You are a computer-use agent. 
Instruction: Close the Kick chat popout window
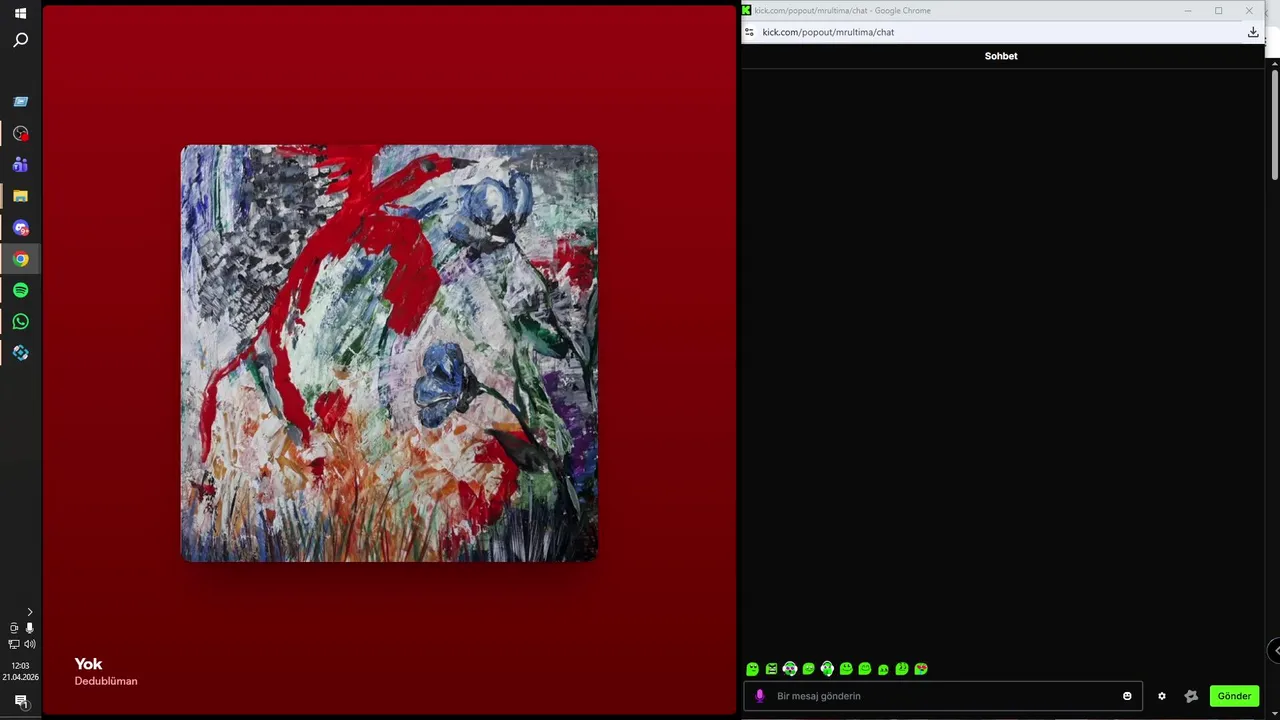pyautogui.click(x=1249, y=11)
